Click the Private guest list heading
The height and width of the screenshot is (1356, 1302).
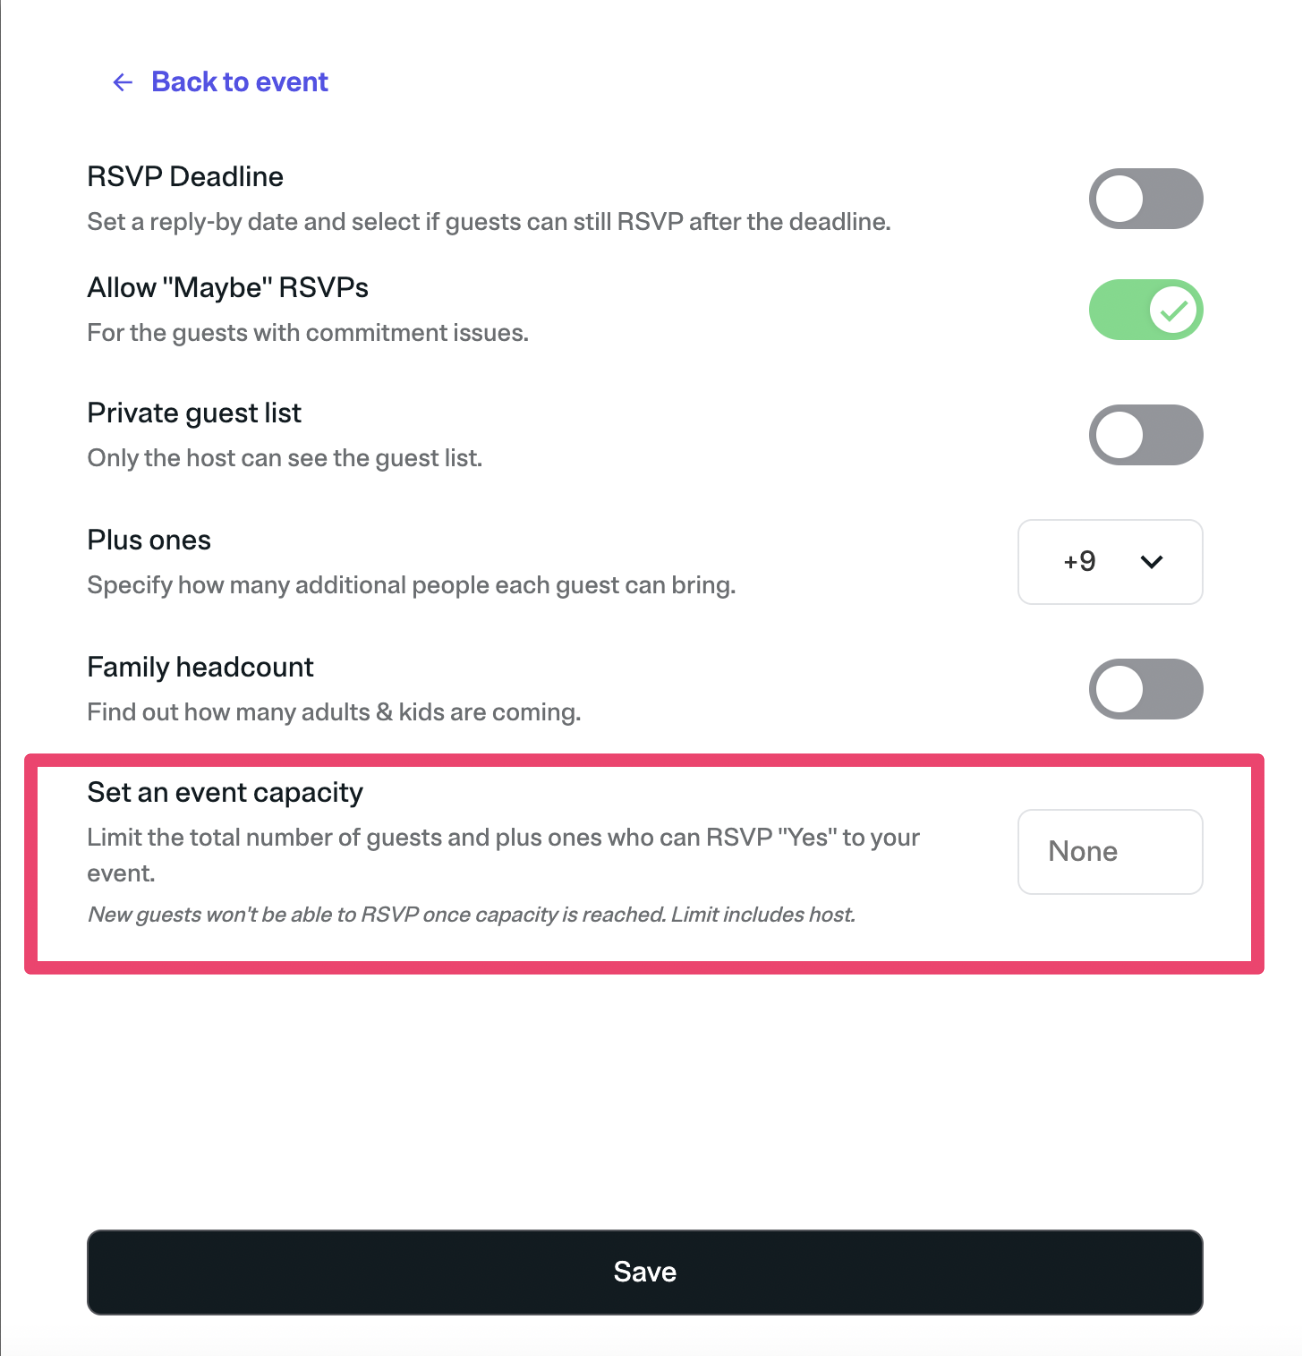point(194,413)
